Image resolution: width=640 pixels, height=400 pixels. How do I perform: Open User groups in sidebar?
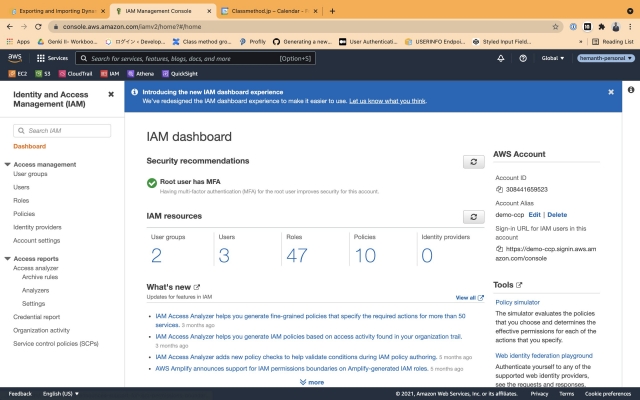pos(30,174)
